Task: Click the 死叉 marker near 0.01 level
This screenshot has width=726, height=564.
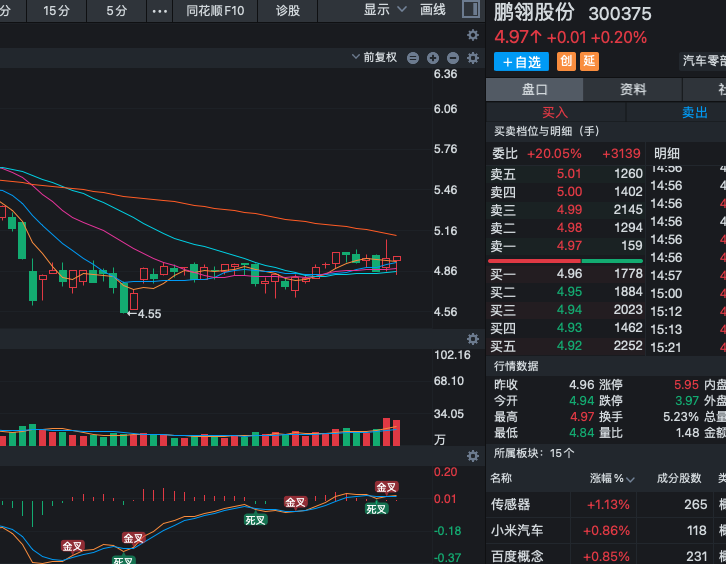Action: click(x=376, y=509)
